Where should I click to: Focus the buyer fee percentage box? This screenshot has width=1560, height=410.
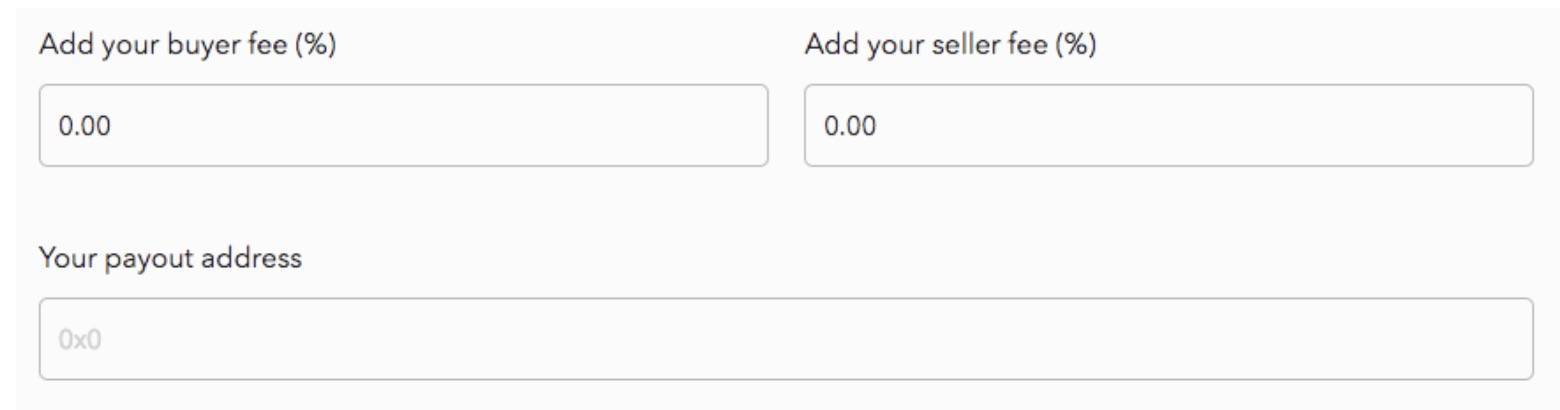click(x=403, y=125)
